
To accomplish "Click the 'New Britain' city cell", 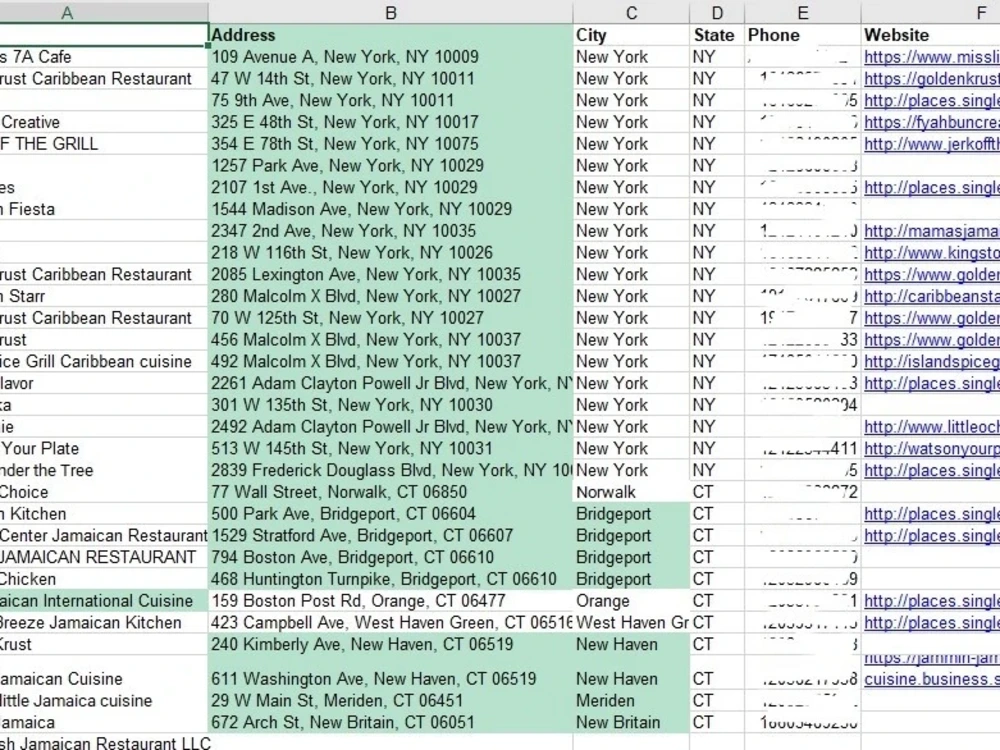I will tap(631, 722).
